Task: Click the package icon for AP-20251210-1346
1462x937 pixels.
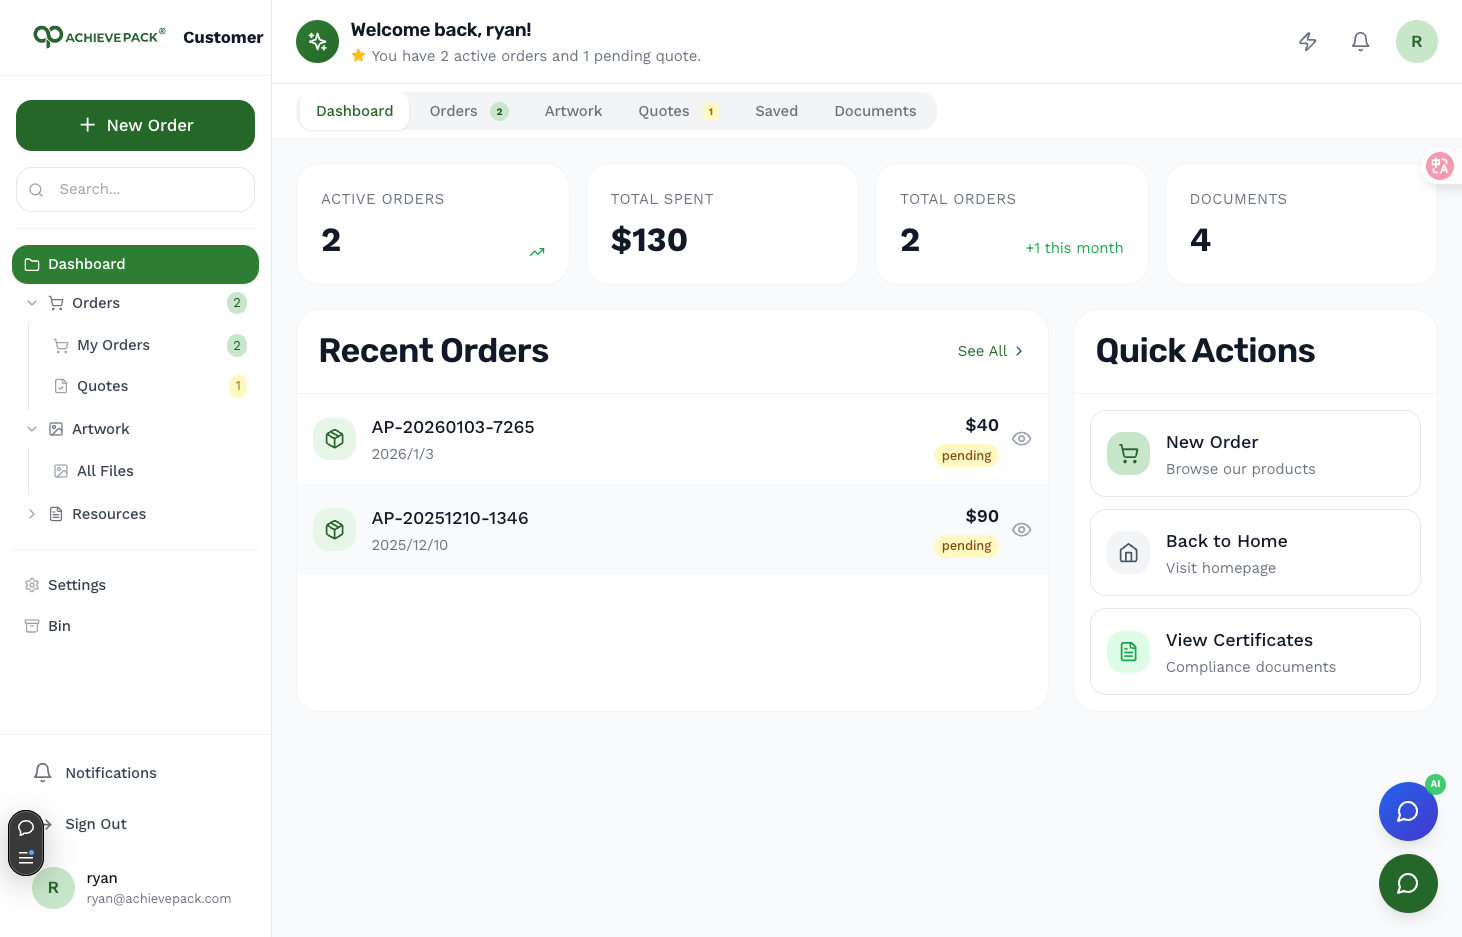Action: (x=335, y=530)
